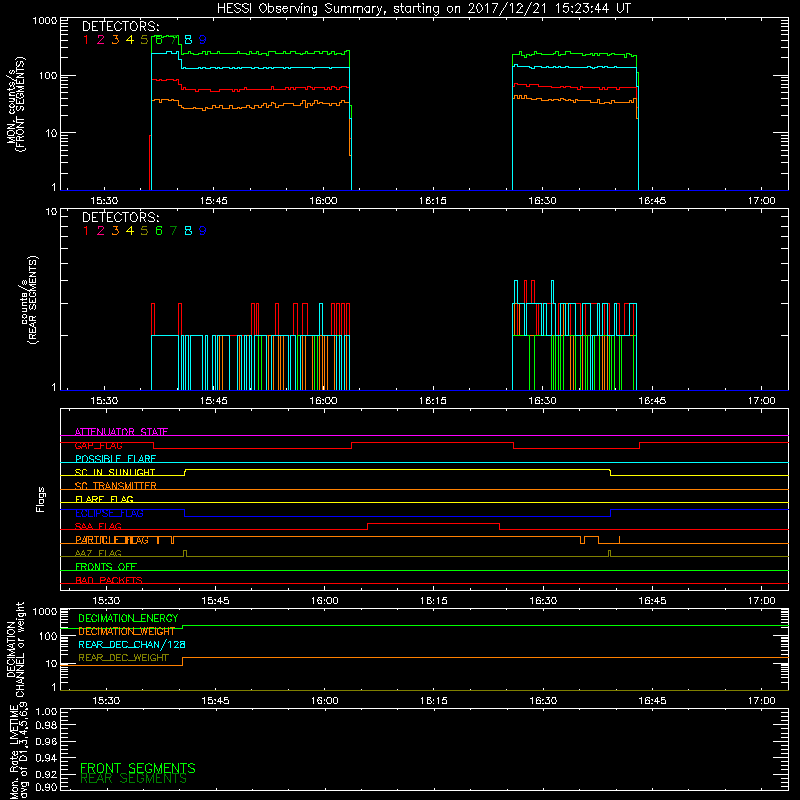This screenshot has height=800, width=800.
Task: Click magenta detector 2 in rear segments legend
Action: coord(101,231)
